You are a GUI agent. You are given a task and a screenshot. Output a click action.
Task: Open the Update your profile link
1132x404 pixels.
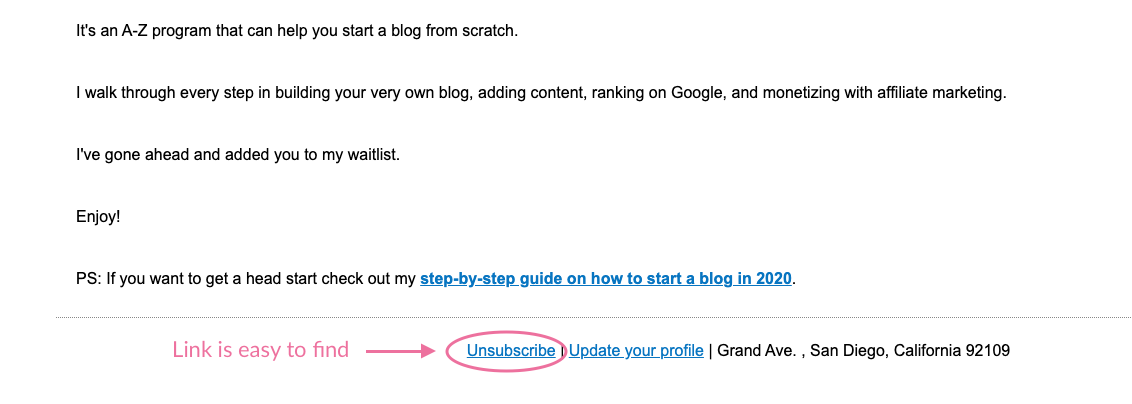pos(636,351)
